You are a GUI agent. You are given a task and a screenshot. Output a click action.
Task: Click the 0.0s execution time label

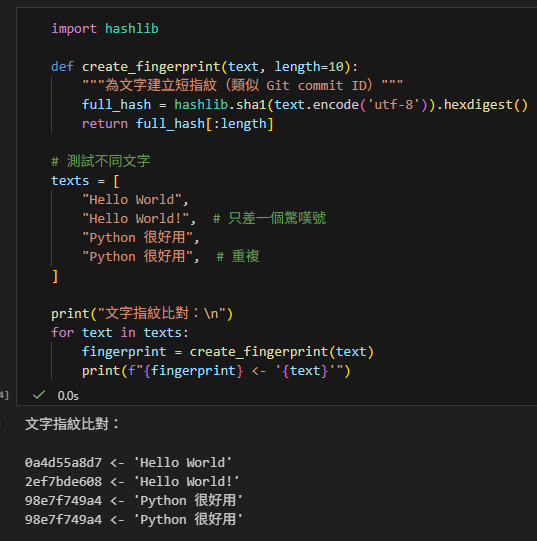68,396
